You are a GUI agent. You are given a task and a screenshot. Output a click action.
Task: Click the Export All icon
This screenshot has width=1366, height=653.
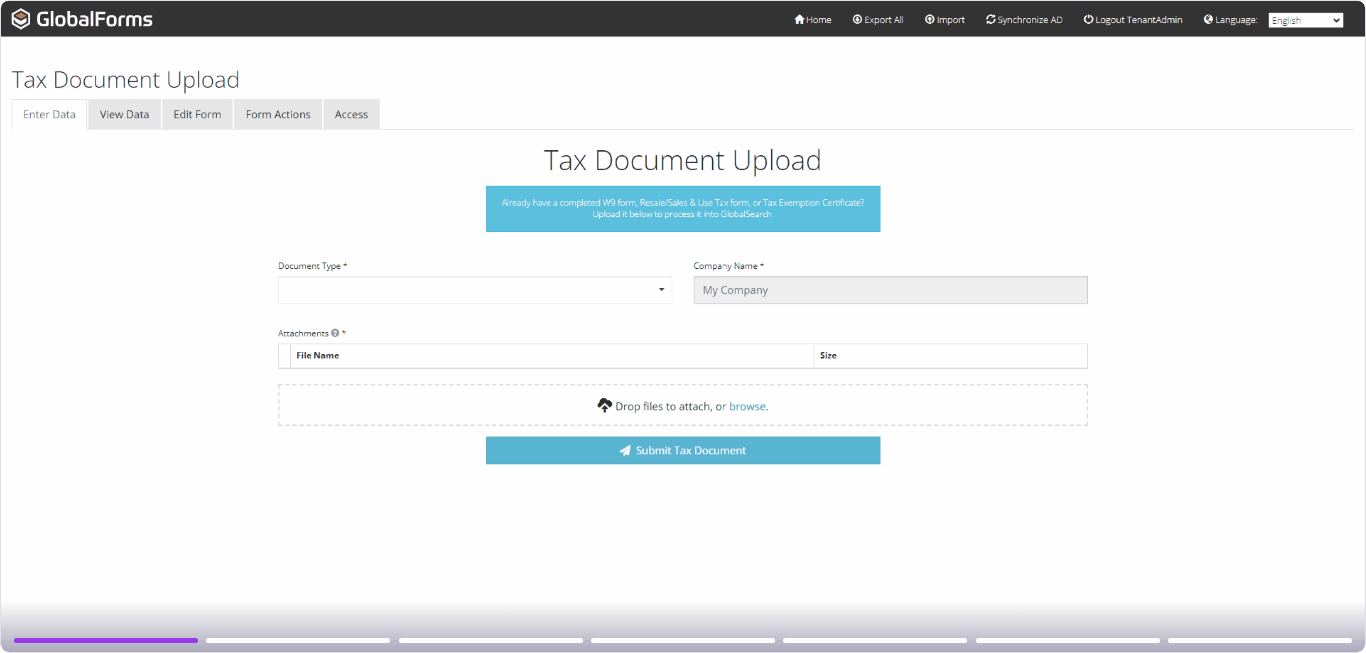(x=857, y=19)
